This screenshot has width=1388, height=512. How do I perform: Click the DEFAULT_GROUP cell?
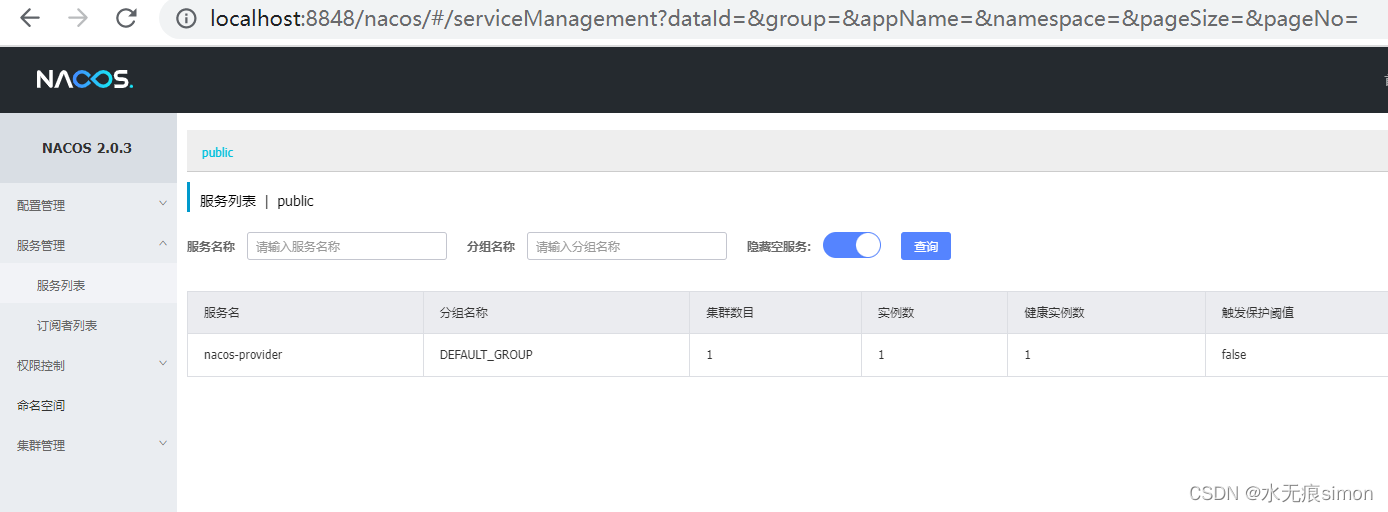pos(486,355)
